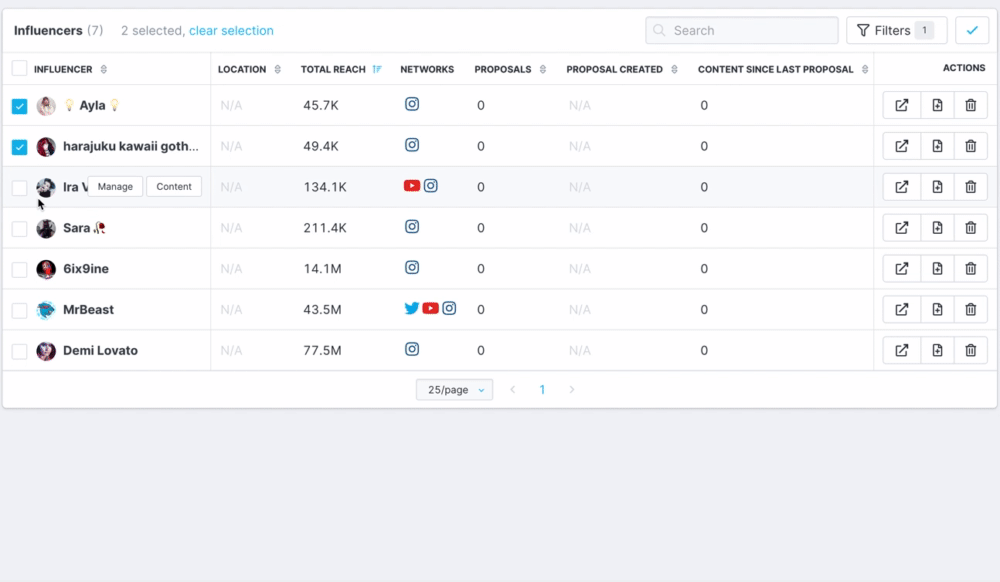Click MrBeast's YouTube network icon

(430, 309)
